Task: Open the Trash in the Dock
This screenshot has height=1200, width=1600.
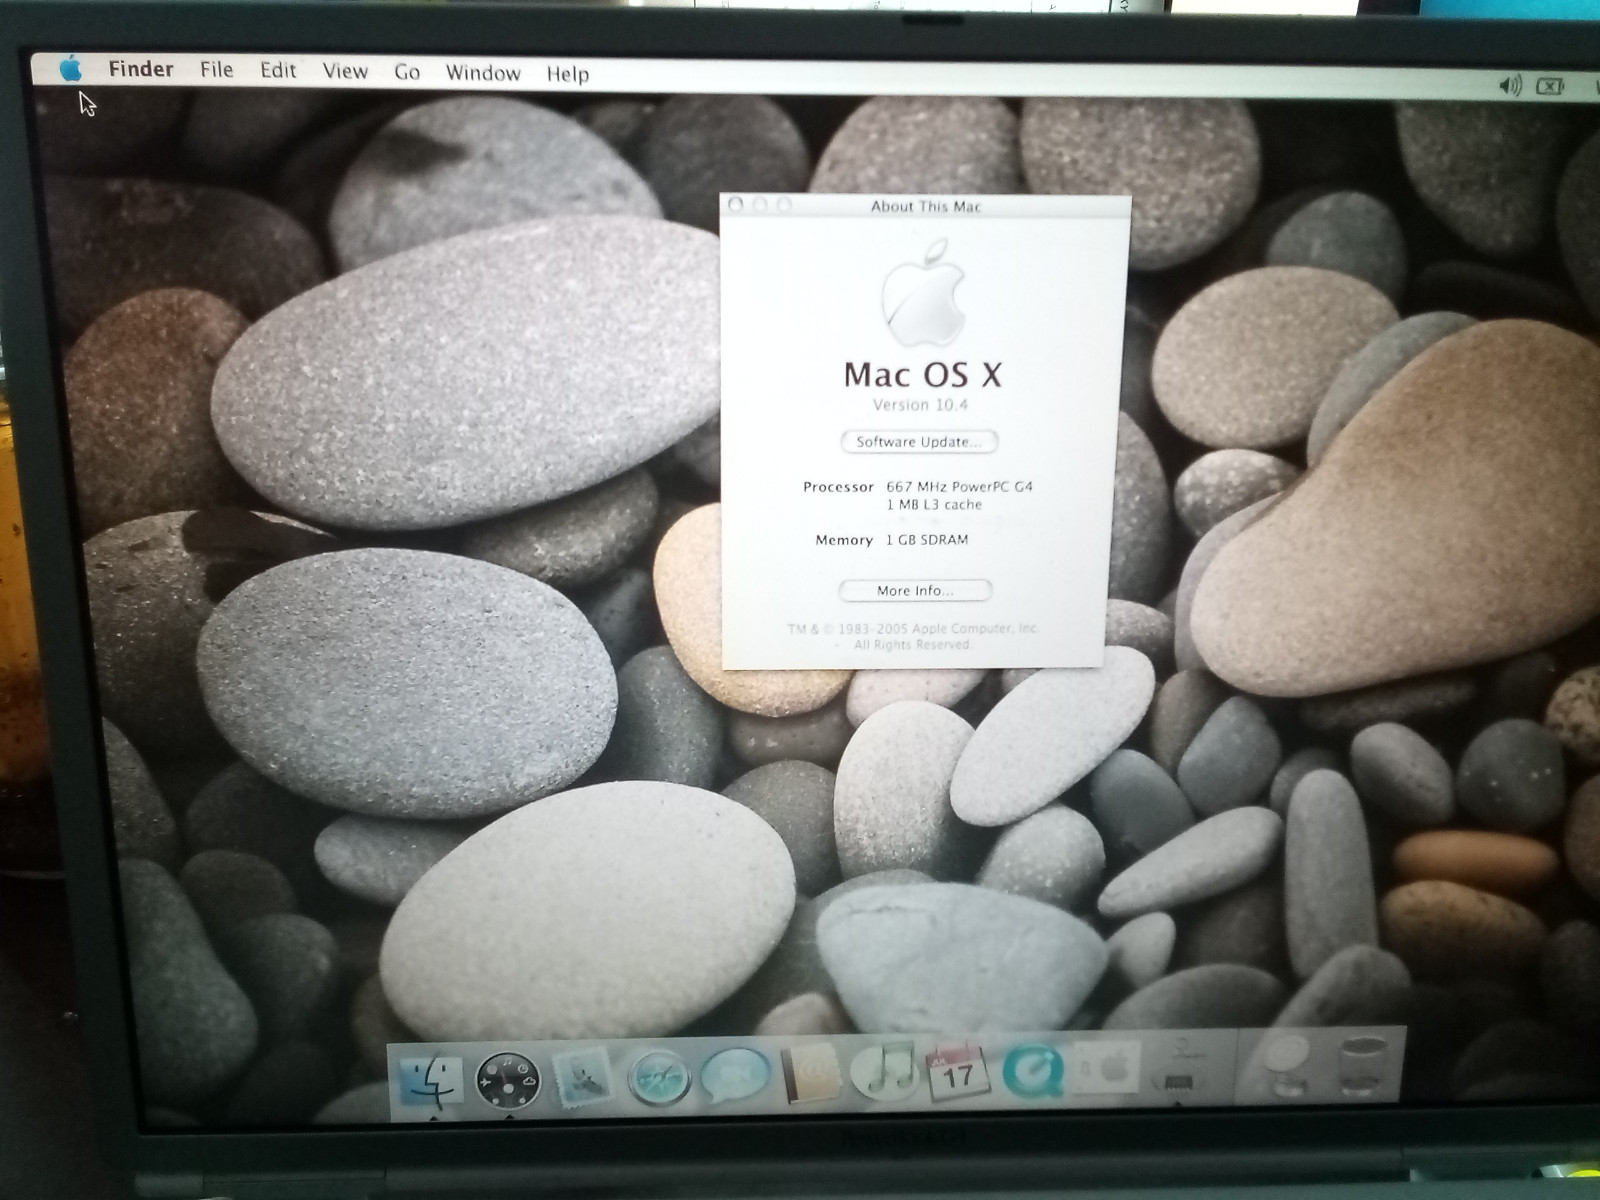Action: pyautogui.click(x=1362, y=1068)
